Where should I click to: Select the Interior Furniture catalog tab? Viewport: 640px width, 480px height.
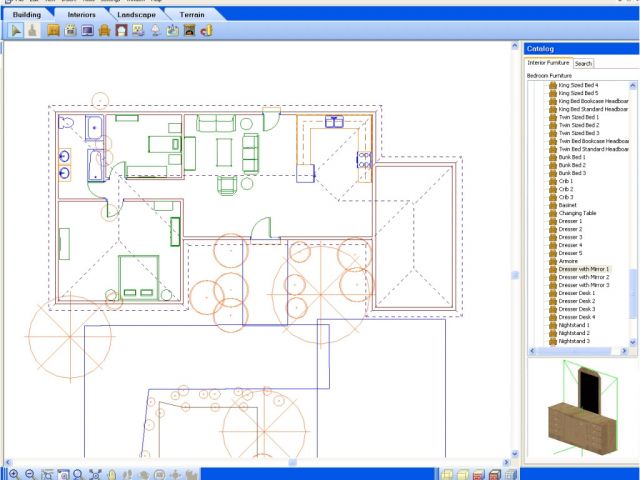[548, 63]
